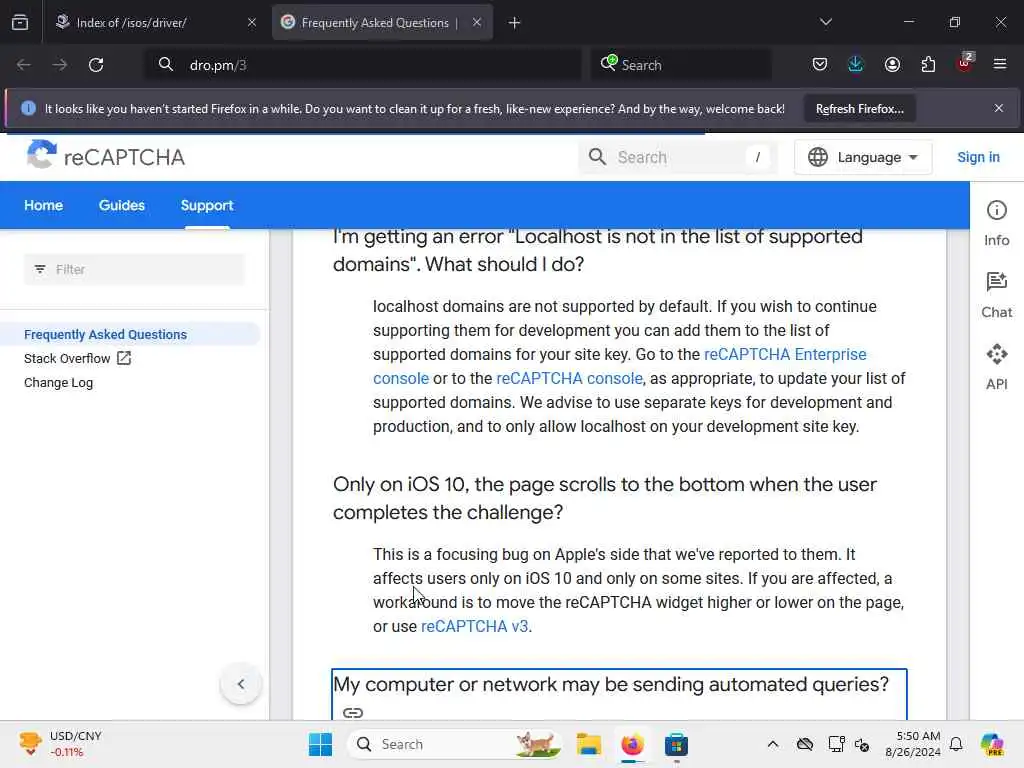Open File Explorer from the taskbar

pyautogui.click(x=588, y=744)
